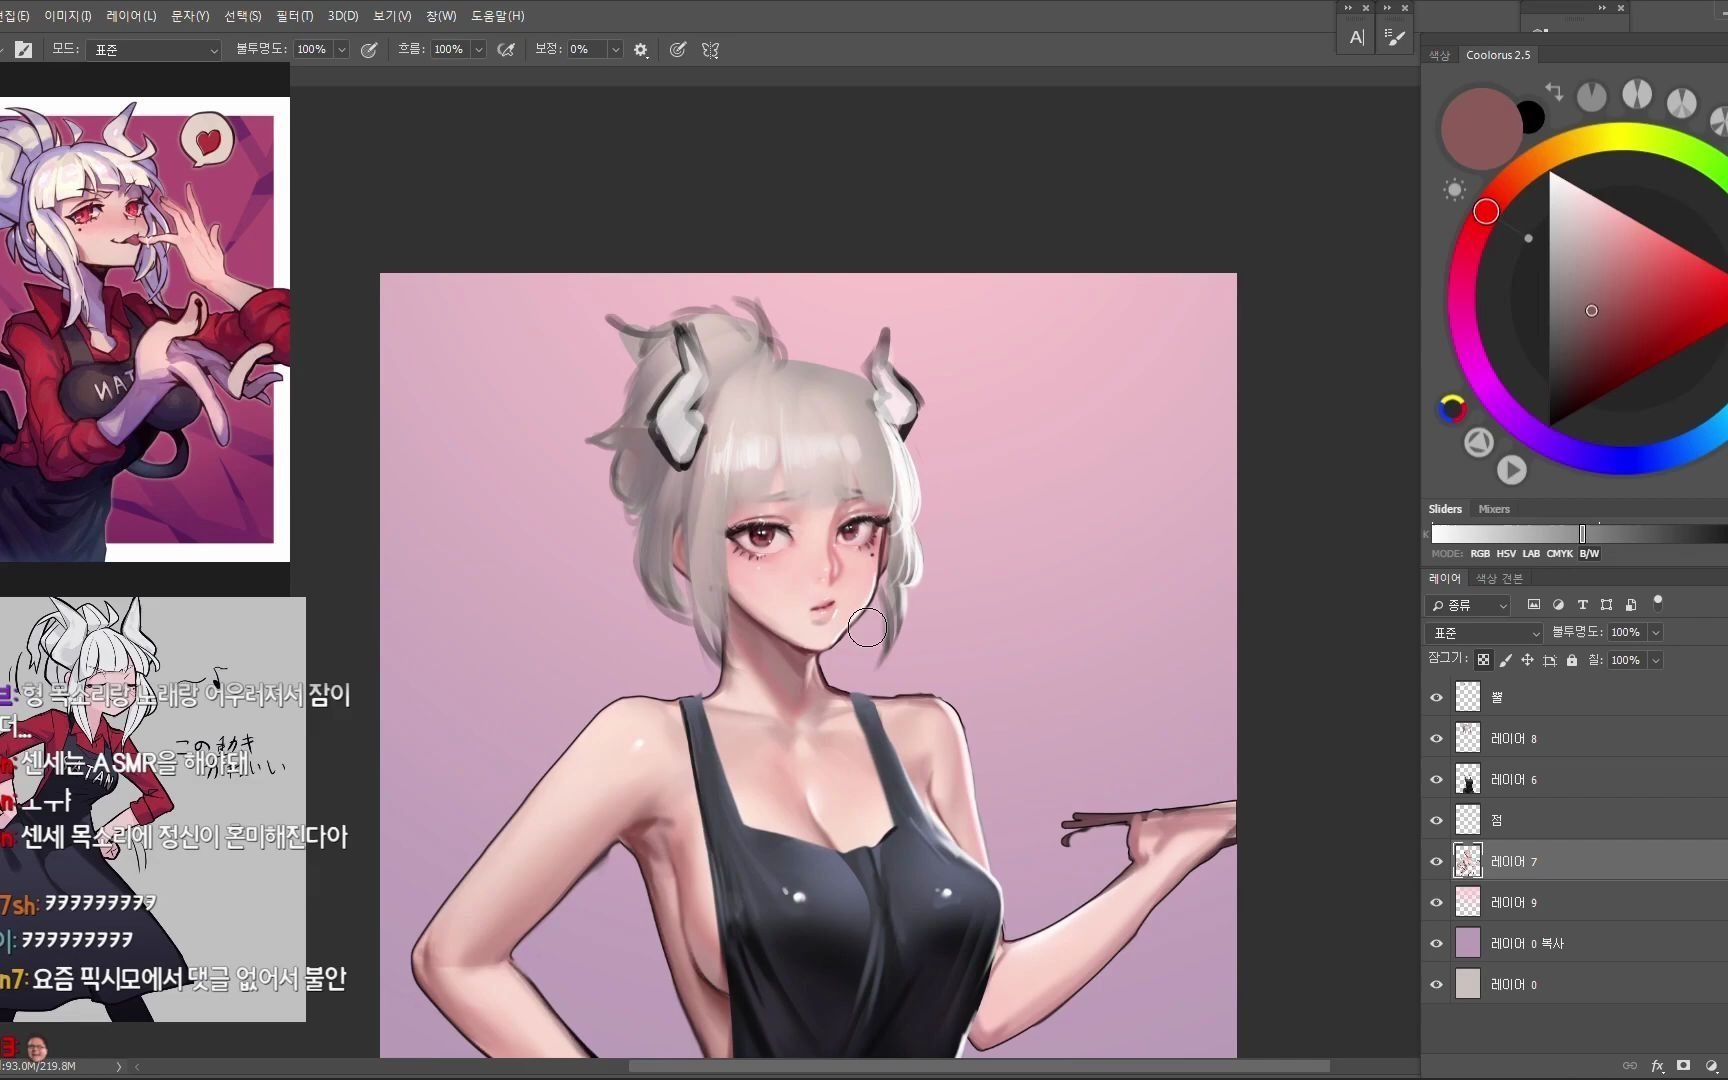Hide layer 레이어 0 복사

[1437, 943]
